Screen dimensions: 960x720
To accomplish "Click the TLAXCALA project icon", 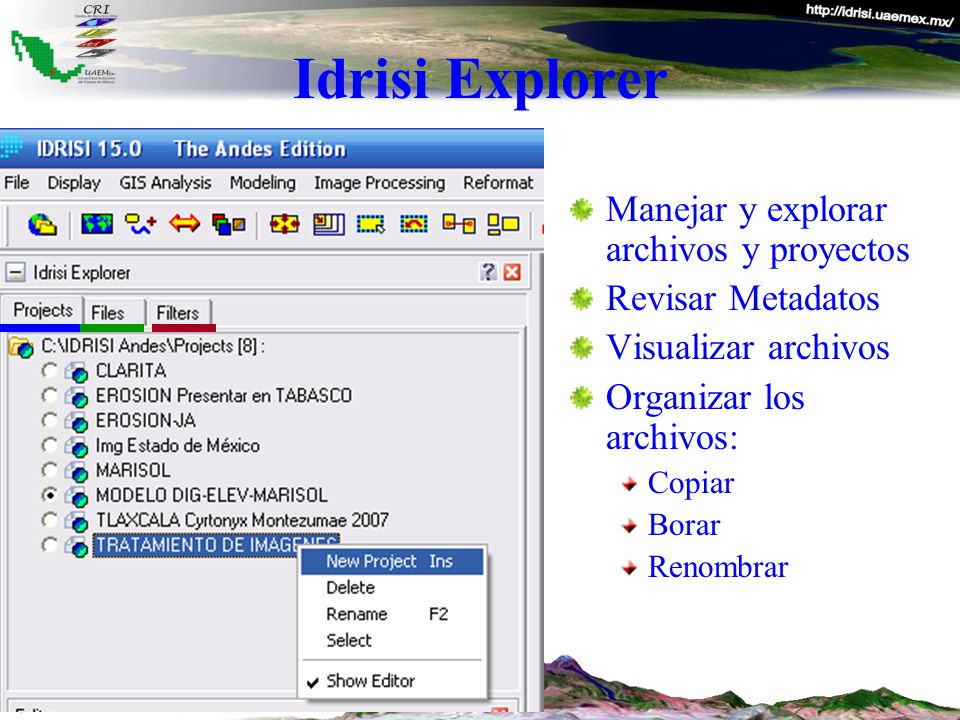I will coord(77,522).
